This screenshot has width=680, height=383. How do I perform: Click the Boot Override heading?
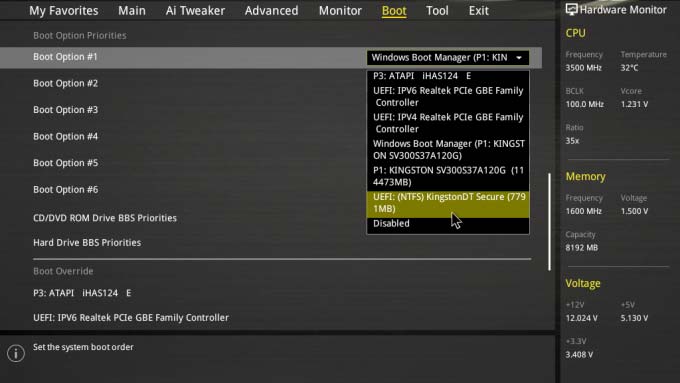coord(63,271)
